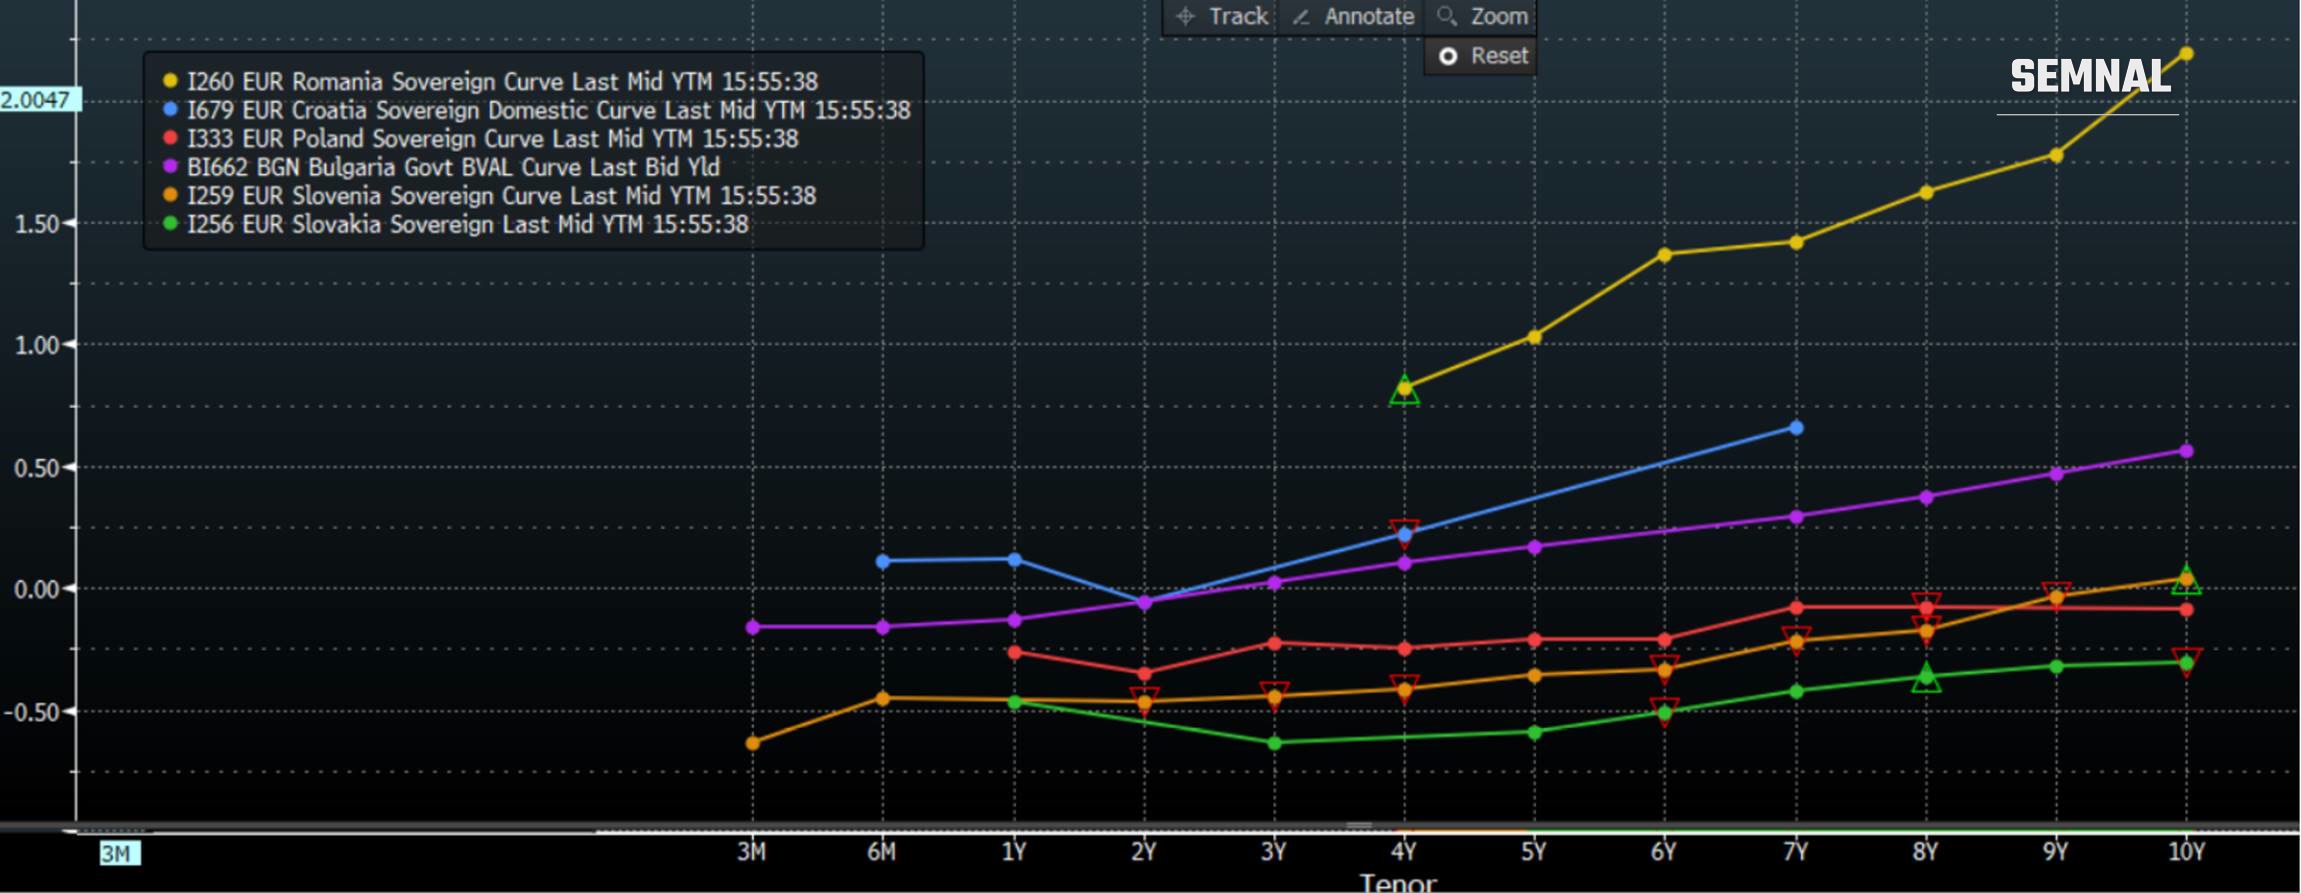Image resolution: width=2301 pixels, height=893 pixels.
Task: Click the Slovakia curve point at 3Y
Action: click(1274, 743)
